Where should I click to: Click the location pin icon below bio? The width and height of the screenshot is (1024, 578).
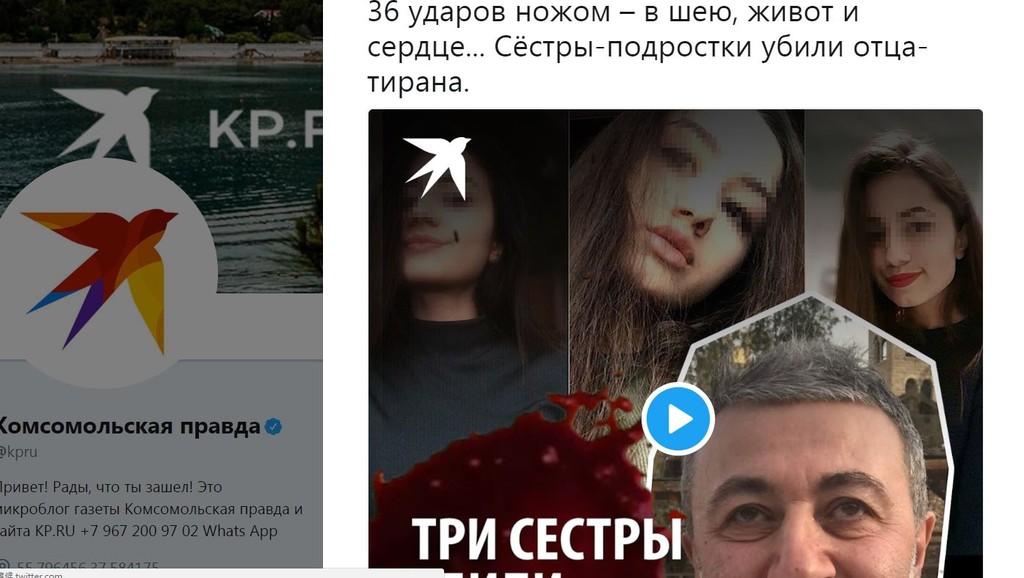(4, 566)
